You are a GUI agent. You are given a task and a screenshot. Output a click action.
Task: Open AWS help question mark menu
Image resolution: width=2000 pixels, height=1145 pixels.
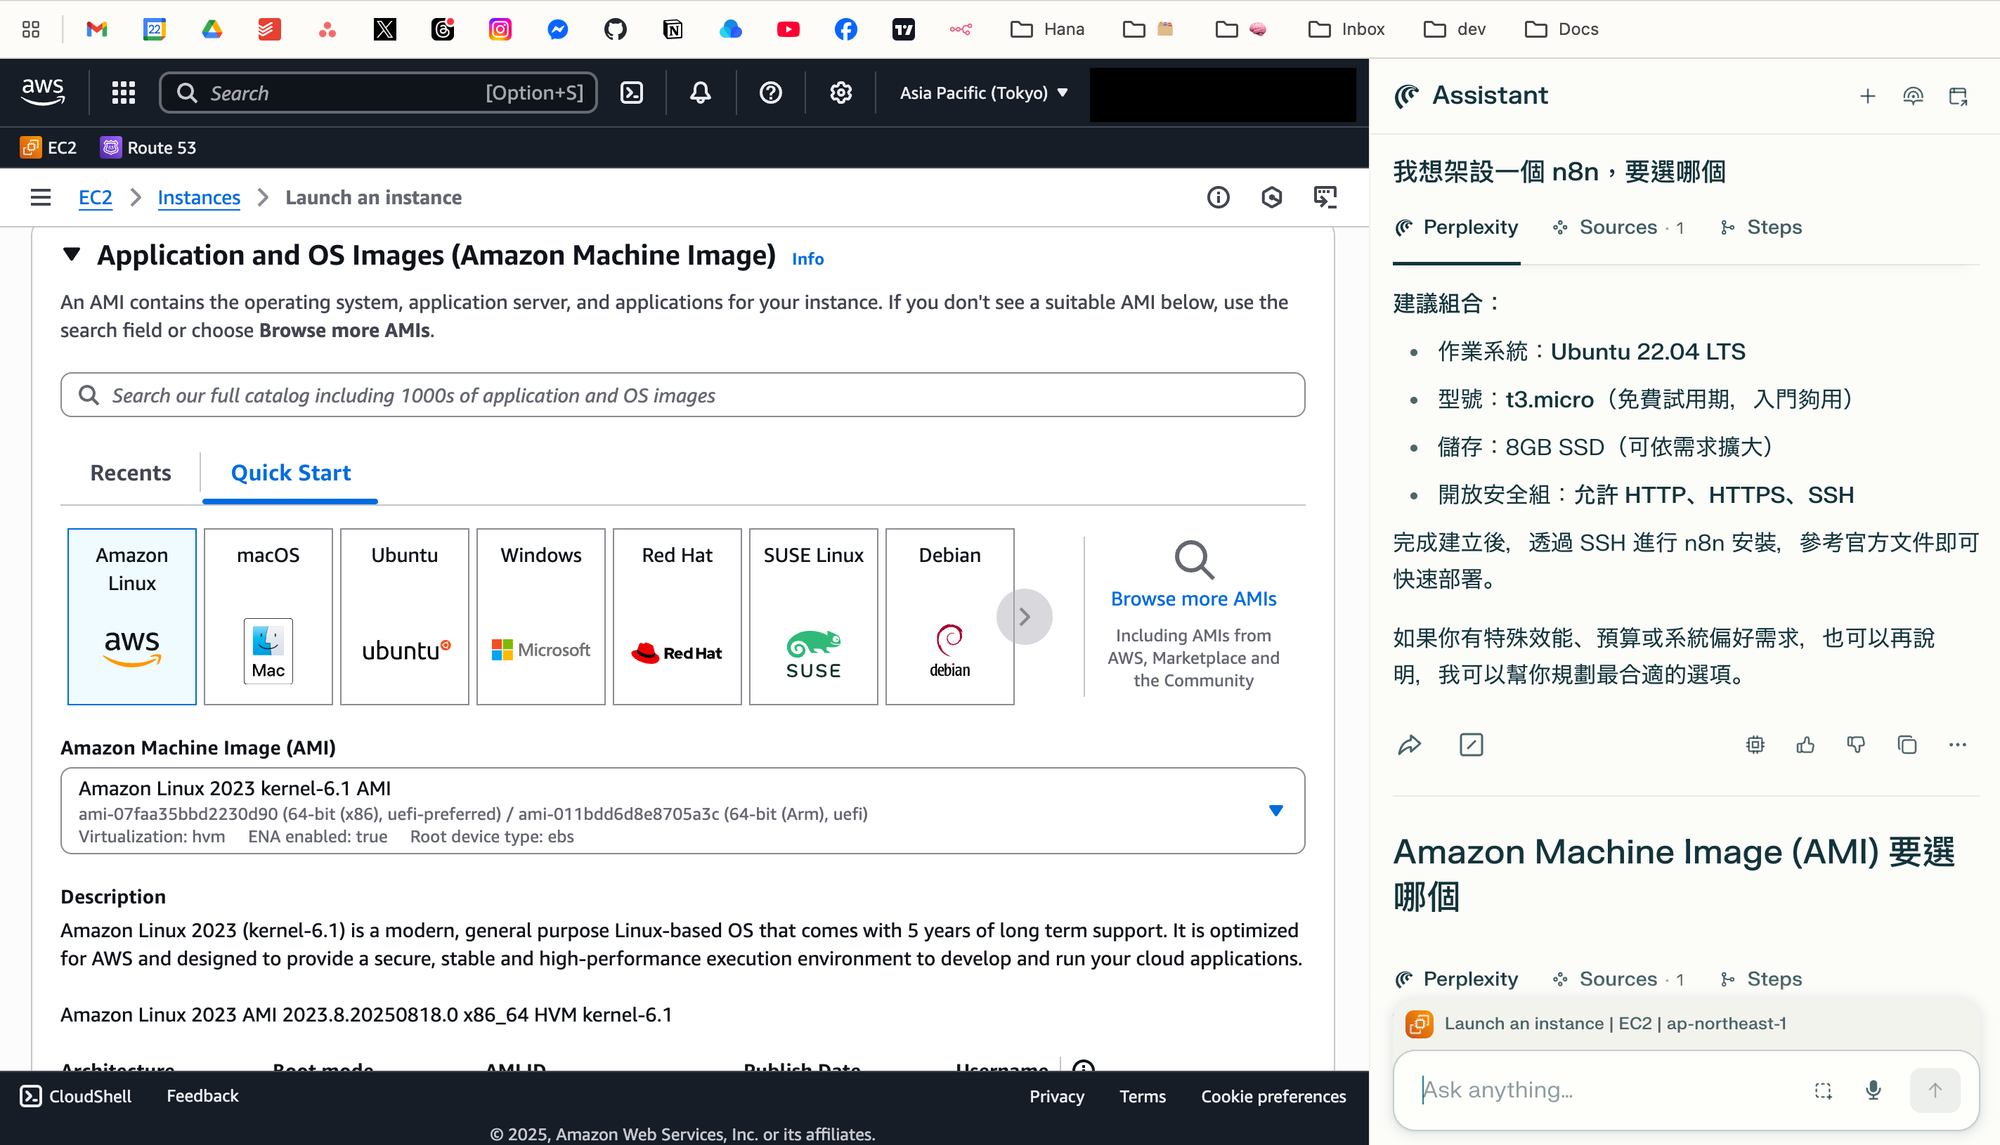pos(771,93)
